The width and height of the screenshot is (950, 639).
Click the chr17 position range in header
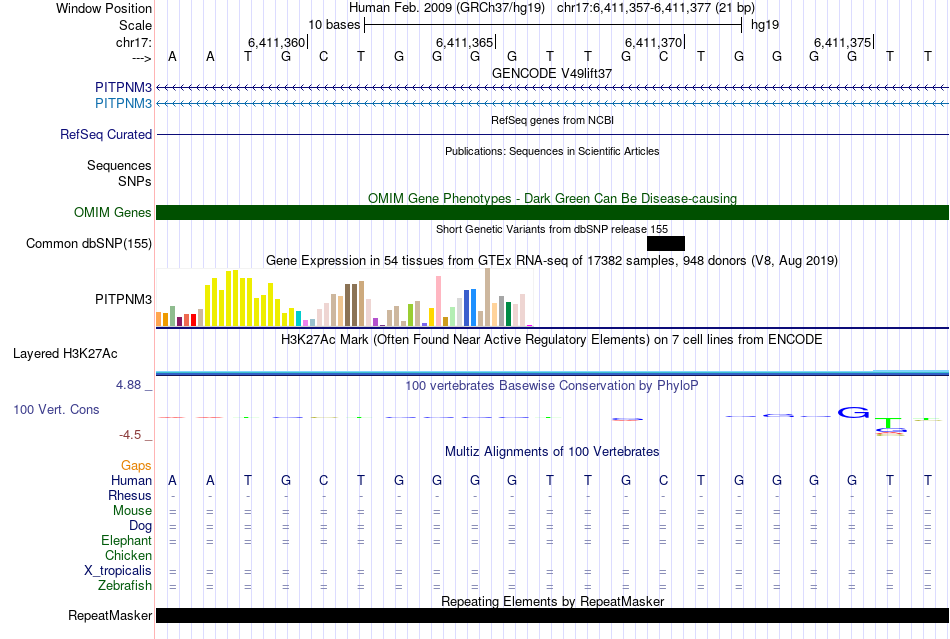click(656, 8)
